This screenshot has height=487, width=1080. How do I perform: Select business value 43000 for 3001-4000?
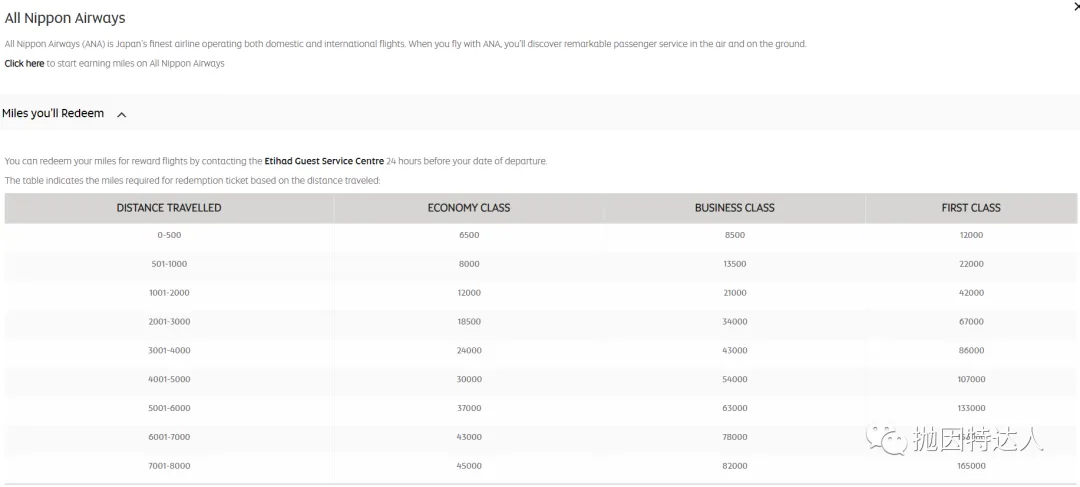coord(734,351)
